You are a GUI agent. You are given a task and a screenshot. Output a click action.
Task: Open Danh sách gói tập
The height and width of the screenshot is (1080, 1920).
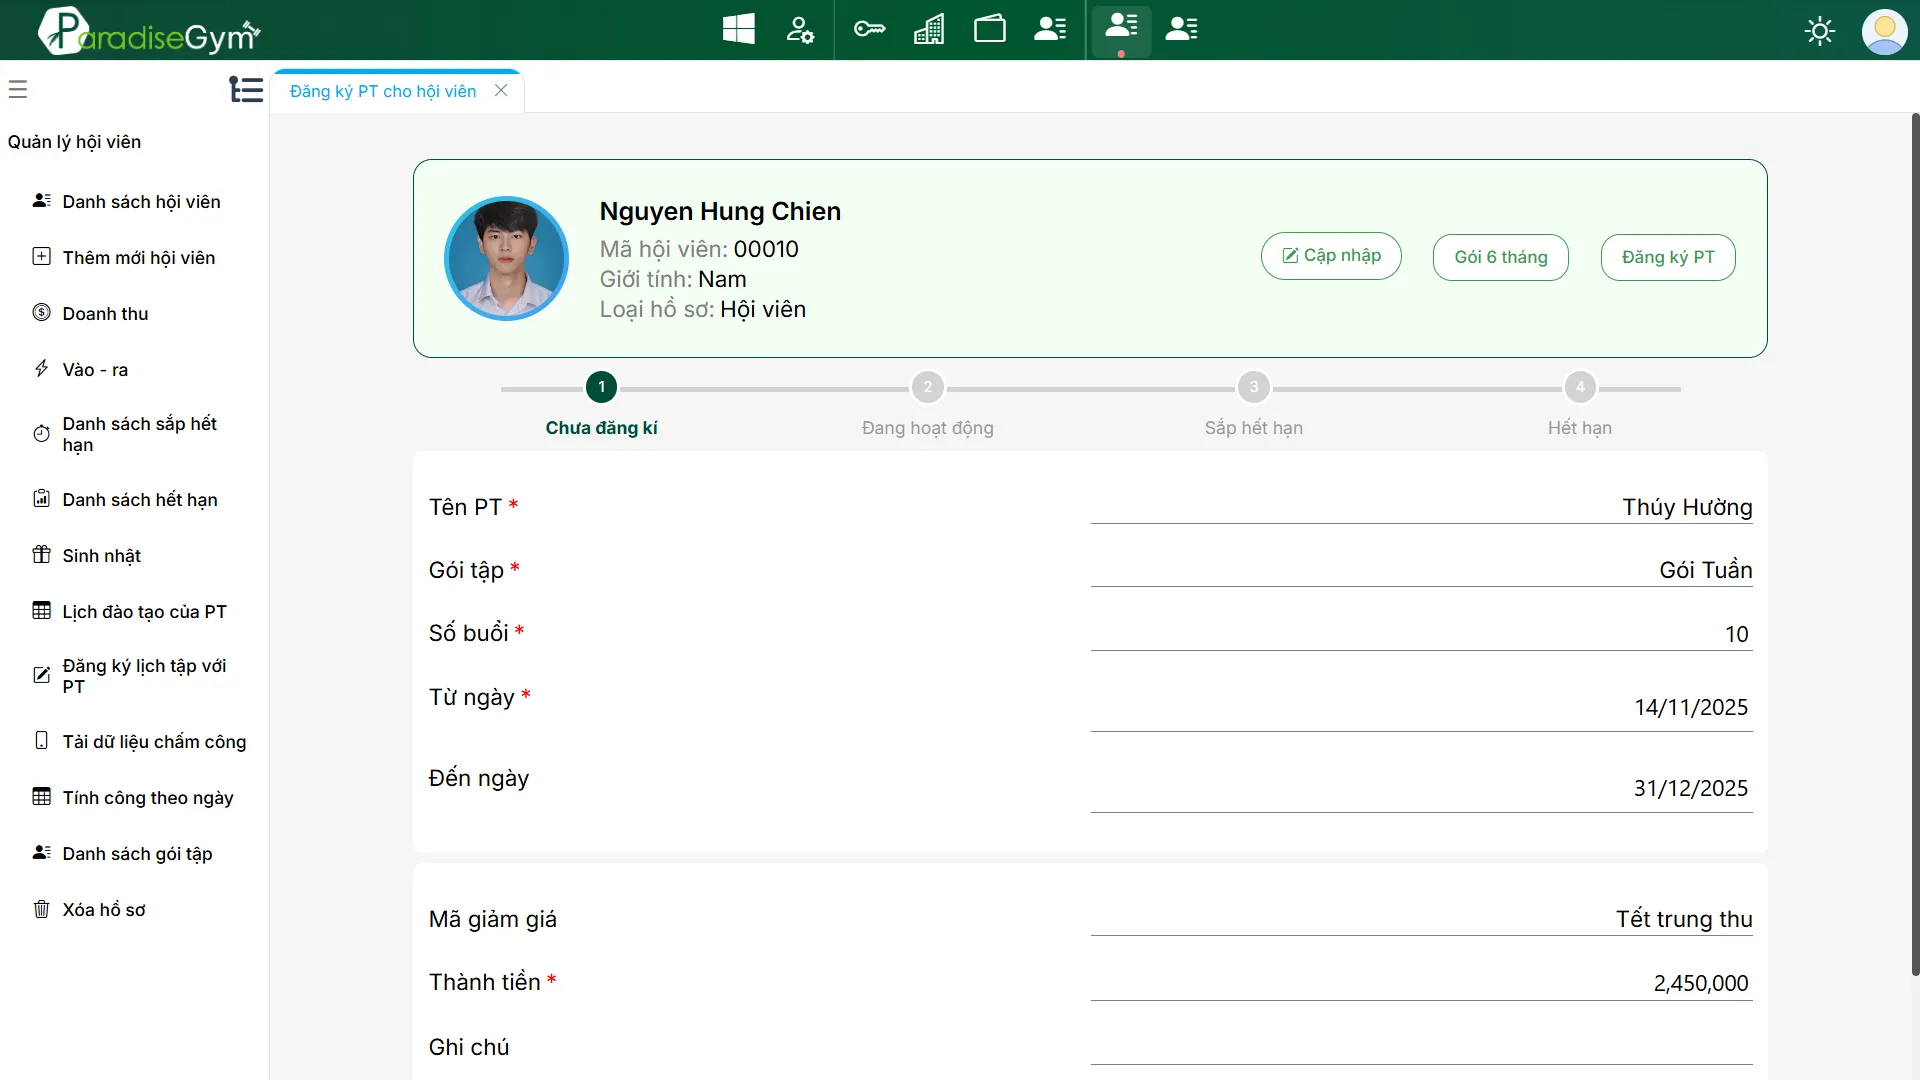pyautogui.click(x=135, y=853)
